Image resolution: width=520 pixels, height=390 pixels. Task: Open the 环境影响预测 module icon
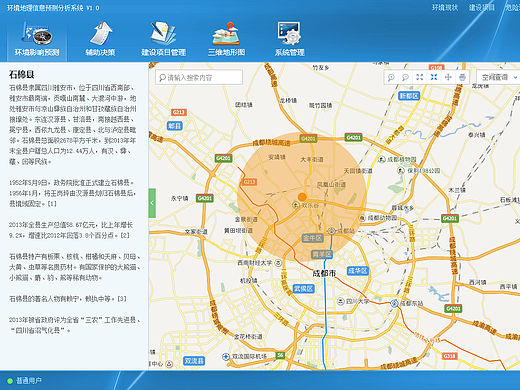tap(37, 33)
